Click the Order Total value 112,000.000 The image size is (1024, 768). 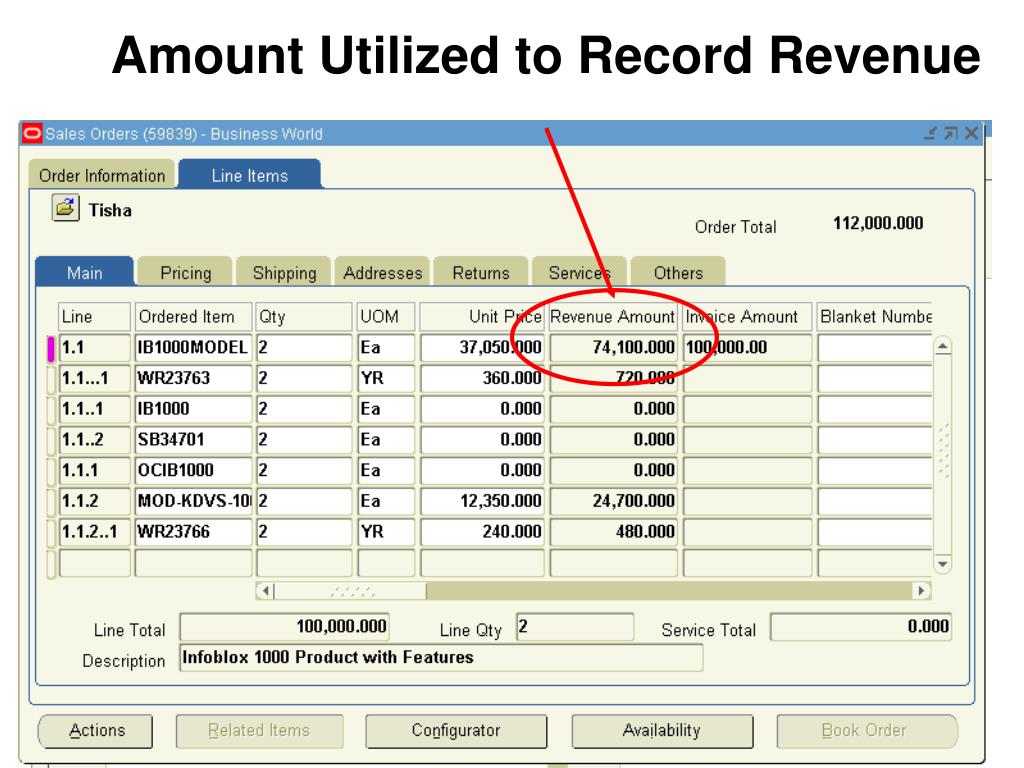pos(878,223)
